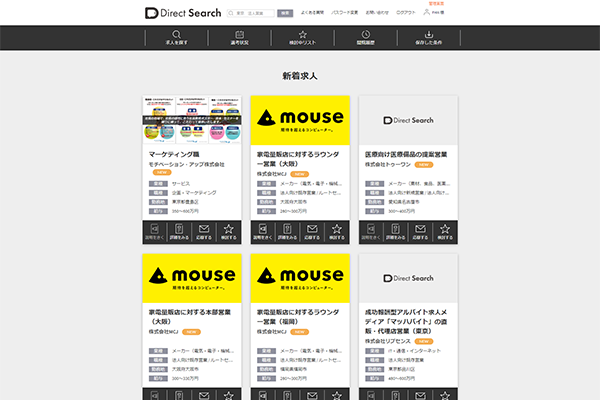Screen dimensions: 600x400
Task: Click the NEW badge on the マーケティング職 card
Action: pos(162,173)
